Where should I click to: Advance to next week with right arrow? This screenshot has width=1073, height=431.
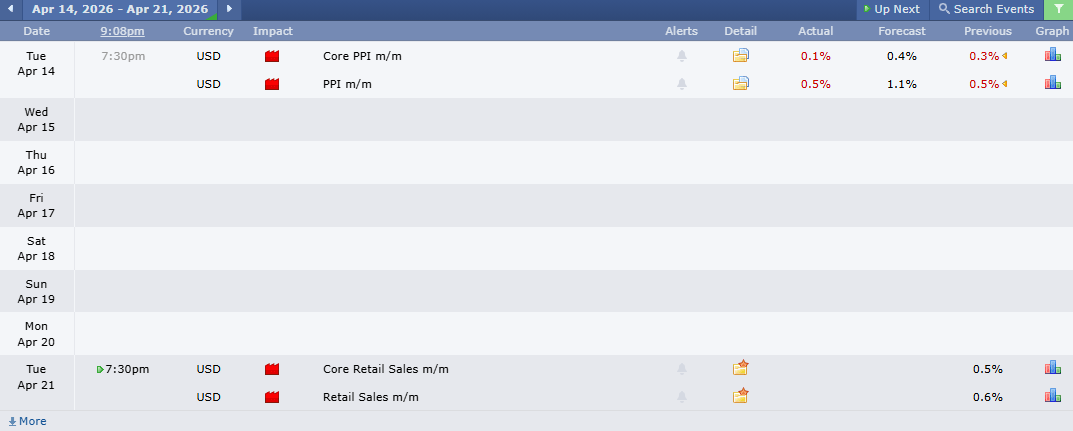pyautogui.click(x=229, y=9)
